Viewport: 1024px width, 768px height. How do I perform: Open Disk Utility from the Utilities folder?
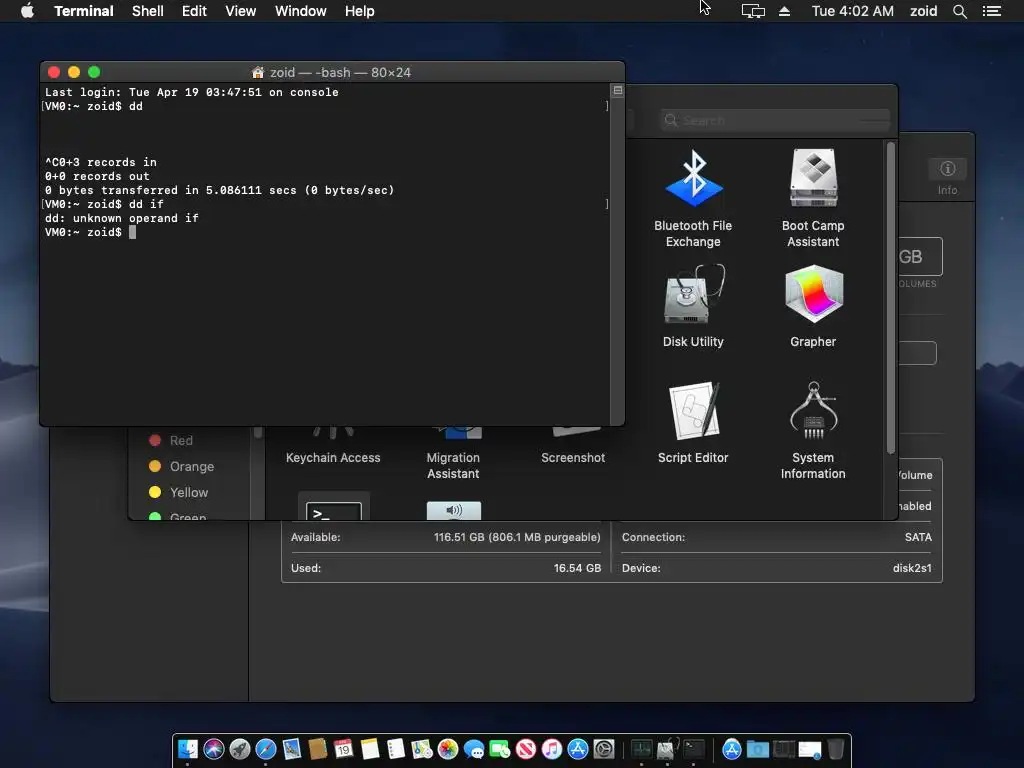[x=693, y=306]
